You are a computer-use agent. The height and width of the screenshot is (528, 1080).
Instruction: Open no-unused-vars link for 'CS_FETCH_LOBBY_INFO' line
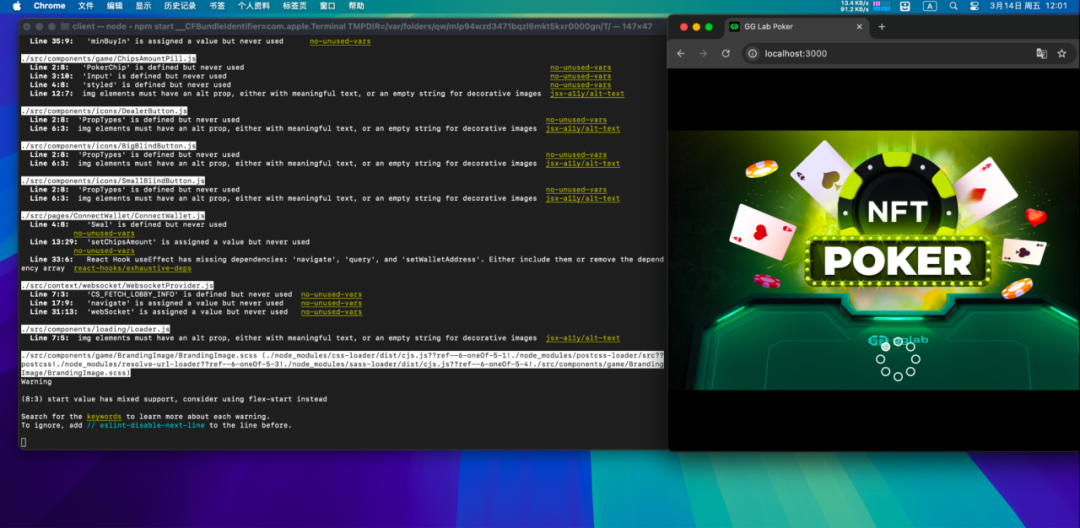tap(331, 295)
